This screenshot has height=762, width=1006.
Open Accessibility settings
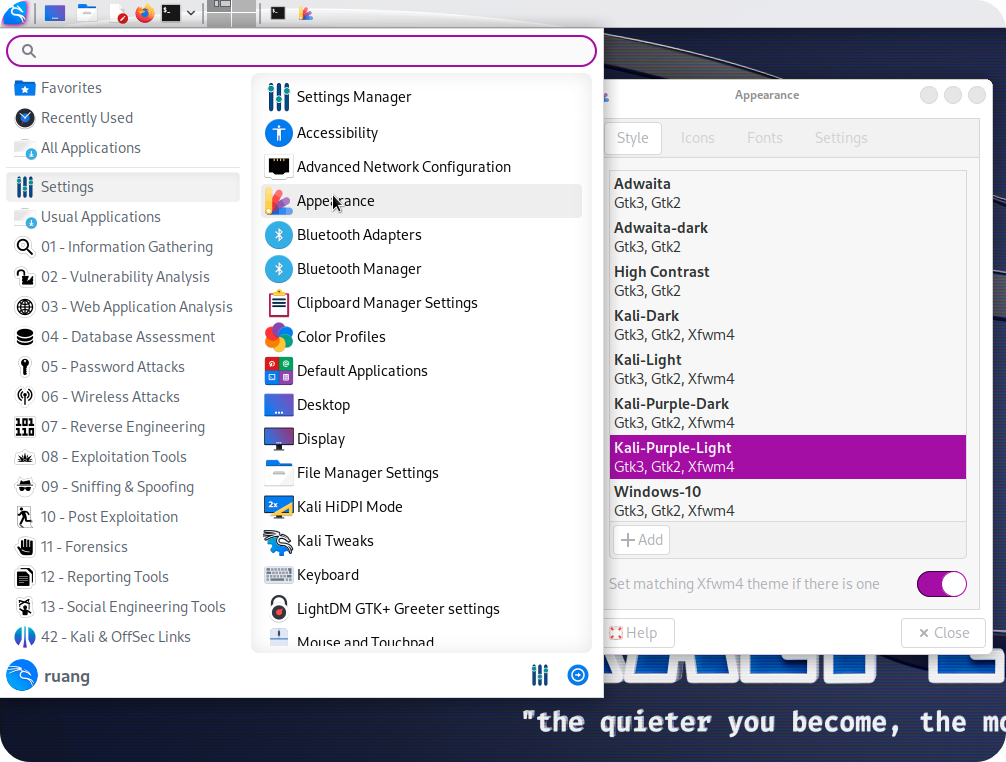click(422, 133)
